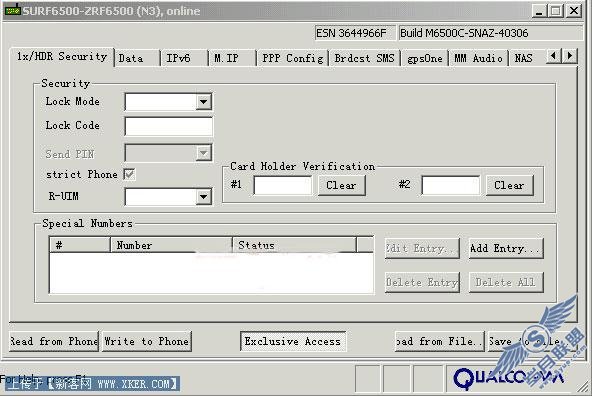The height and width of the screenshot is (396, 592).
Task: Click Read from Phone button
Action: tap(54, 342)
